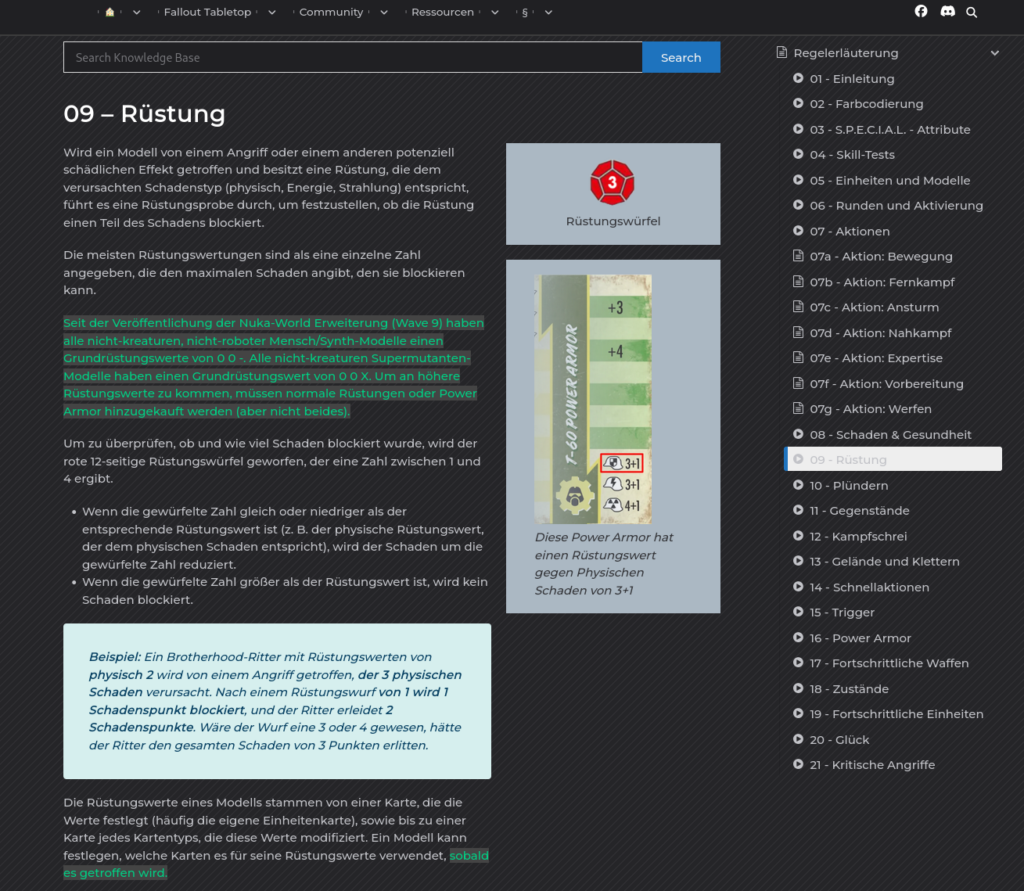
Task: Click the arrow icon beside 02 - Farbcodierung
Action: pyautogui.click(x=798, y=103)
